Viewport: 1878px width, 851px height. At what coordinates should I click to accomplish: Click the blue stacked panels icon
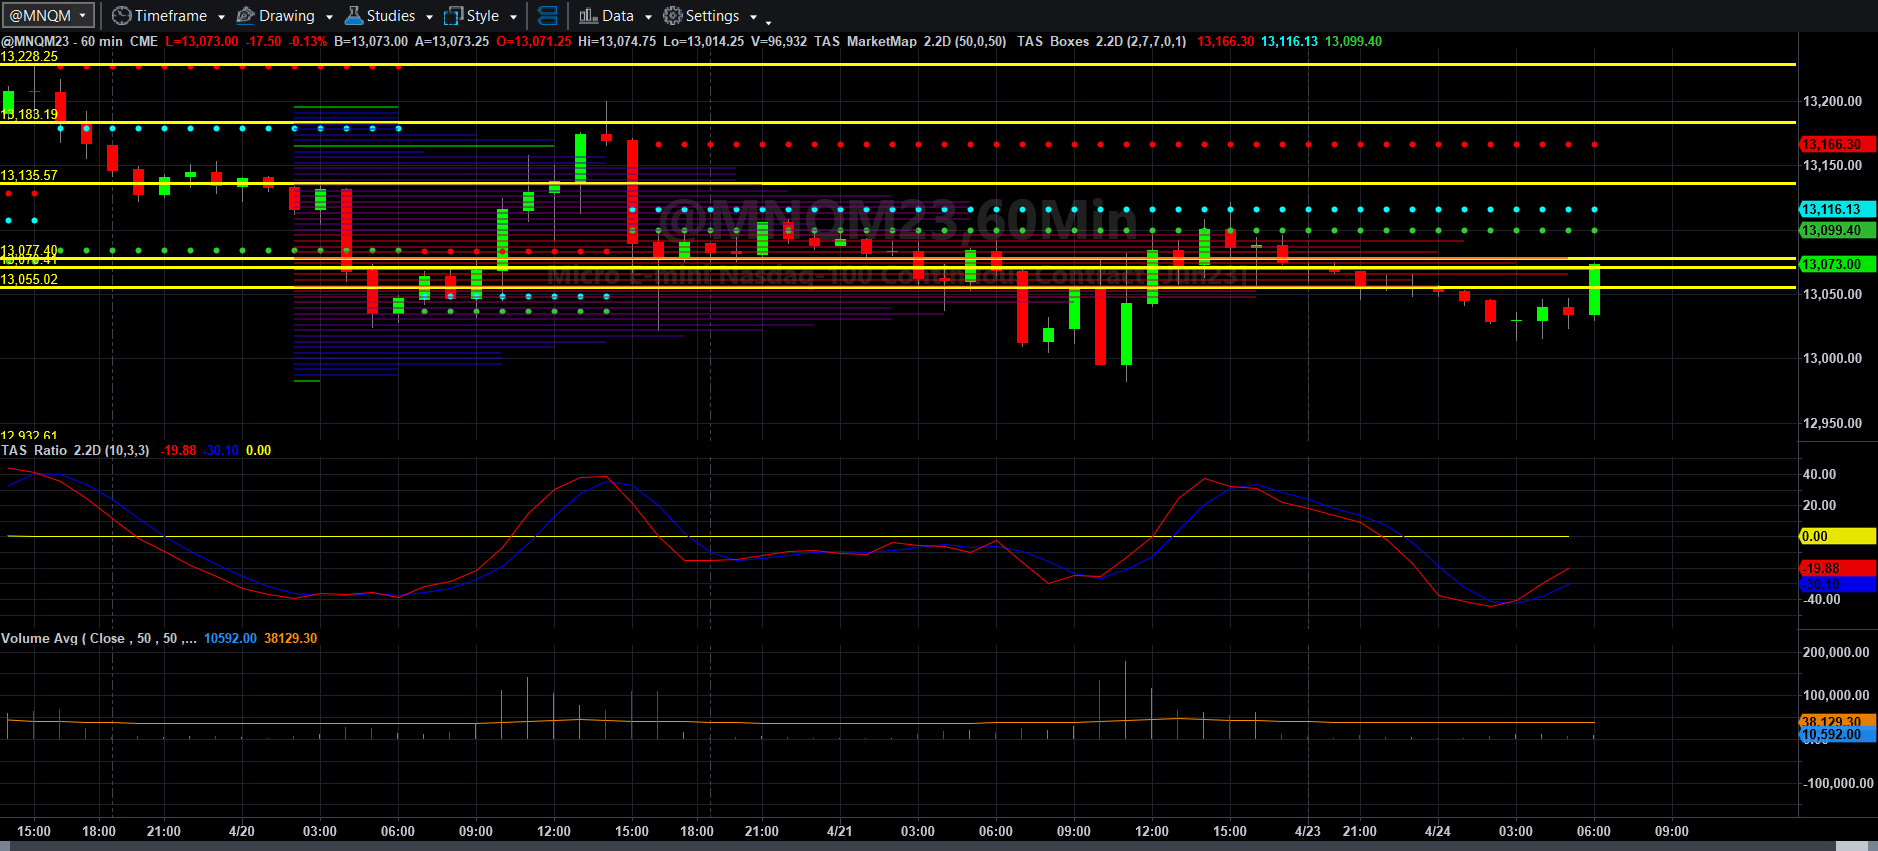(x=548, y=16)
